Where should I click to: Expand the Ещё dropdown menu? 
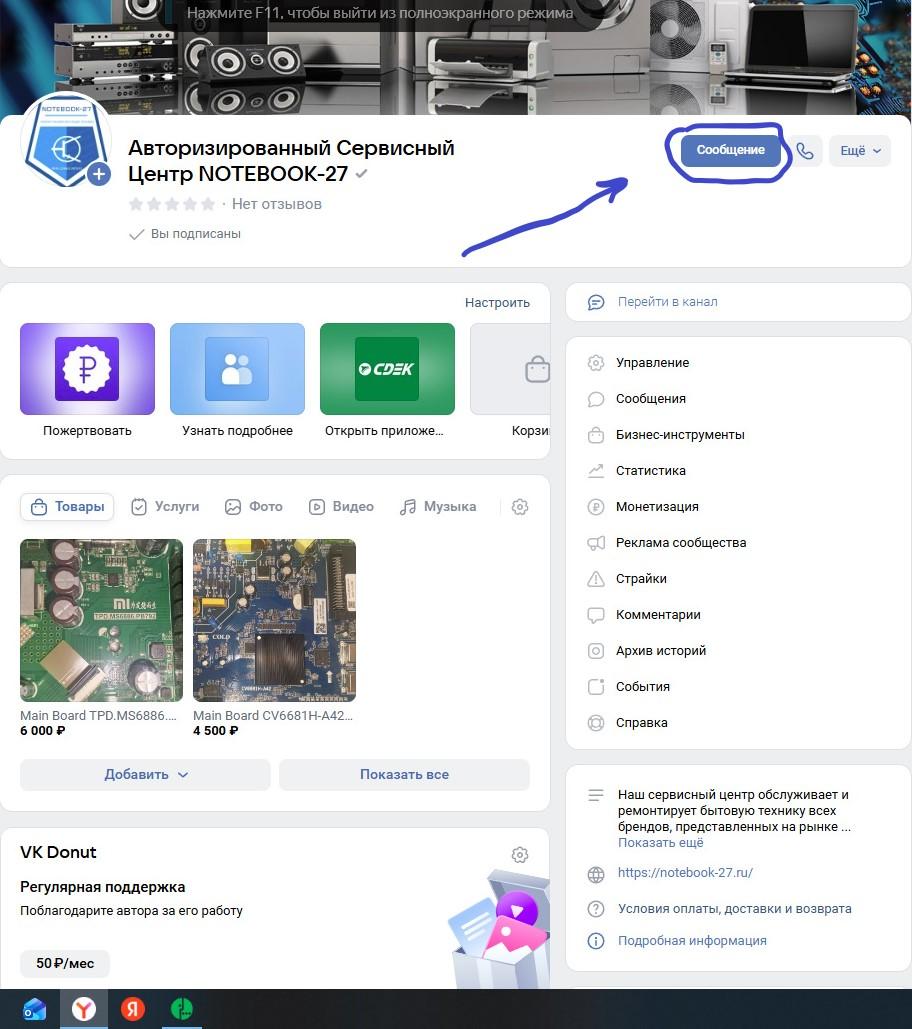tap(859, 150)
